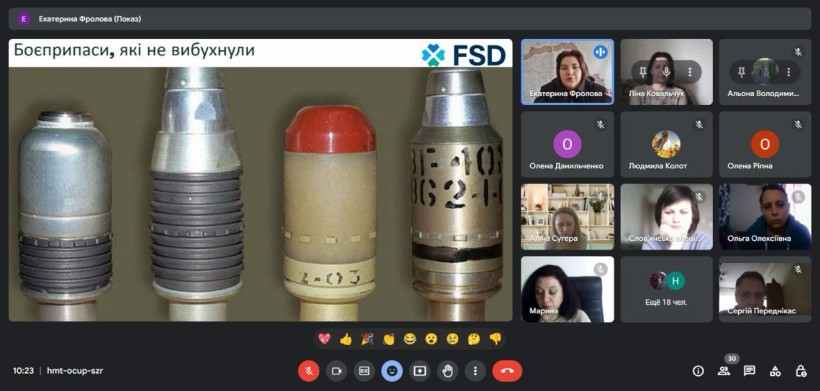Unmute the microphone in the bottom toolbar

click(309, 371)
